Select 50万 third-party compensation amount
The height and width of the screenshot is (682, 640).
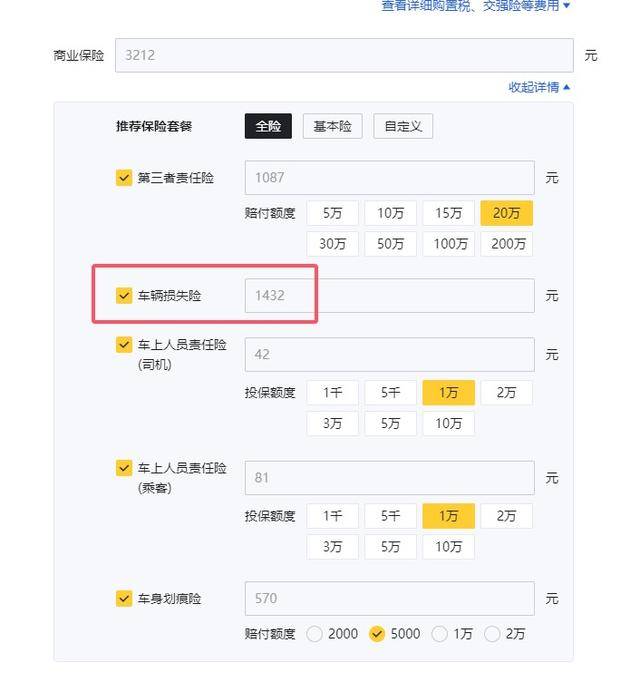(x=390, y=244)
